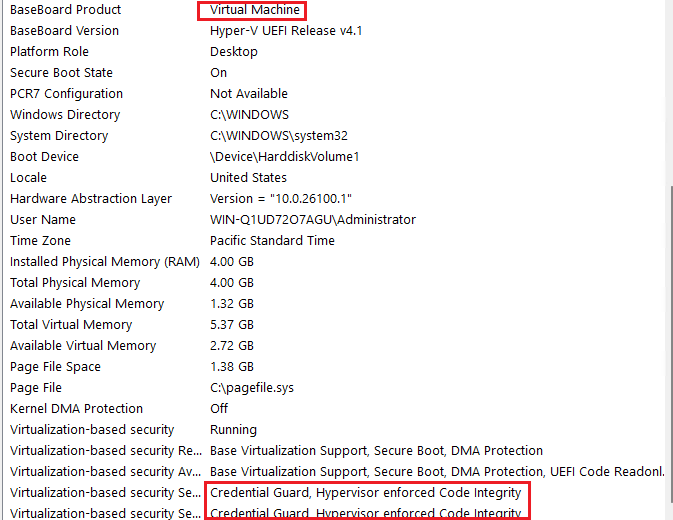Click the Secure Boot State row
This screenshot has height=520, width=673.
click(x=61, y=73)
